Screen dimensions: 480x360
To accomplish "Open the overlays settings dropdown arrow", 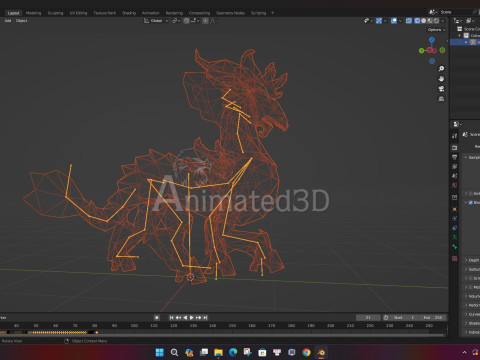I will point(400,21).
